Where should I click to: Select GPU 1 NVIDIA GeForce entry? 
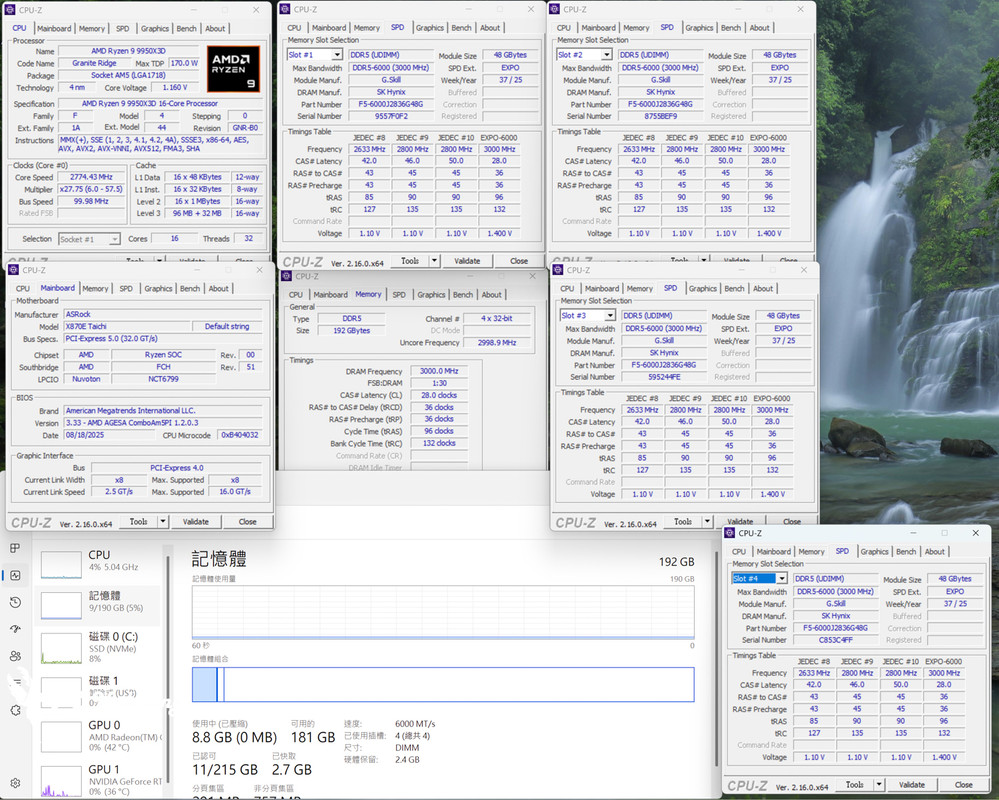98,780
